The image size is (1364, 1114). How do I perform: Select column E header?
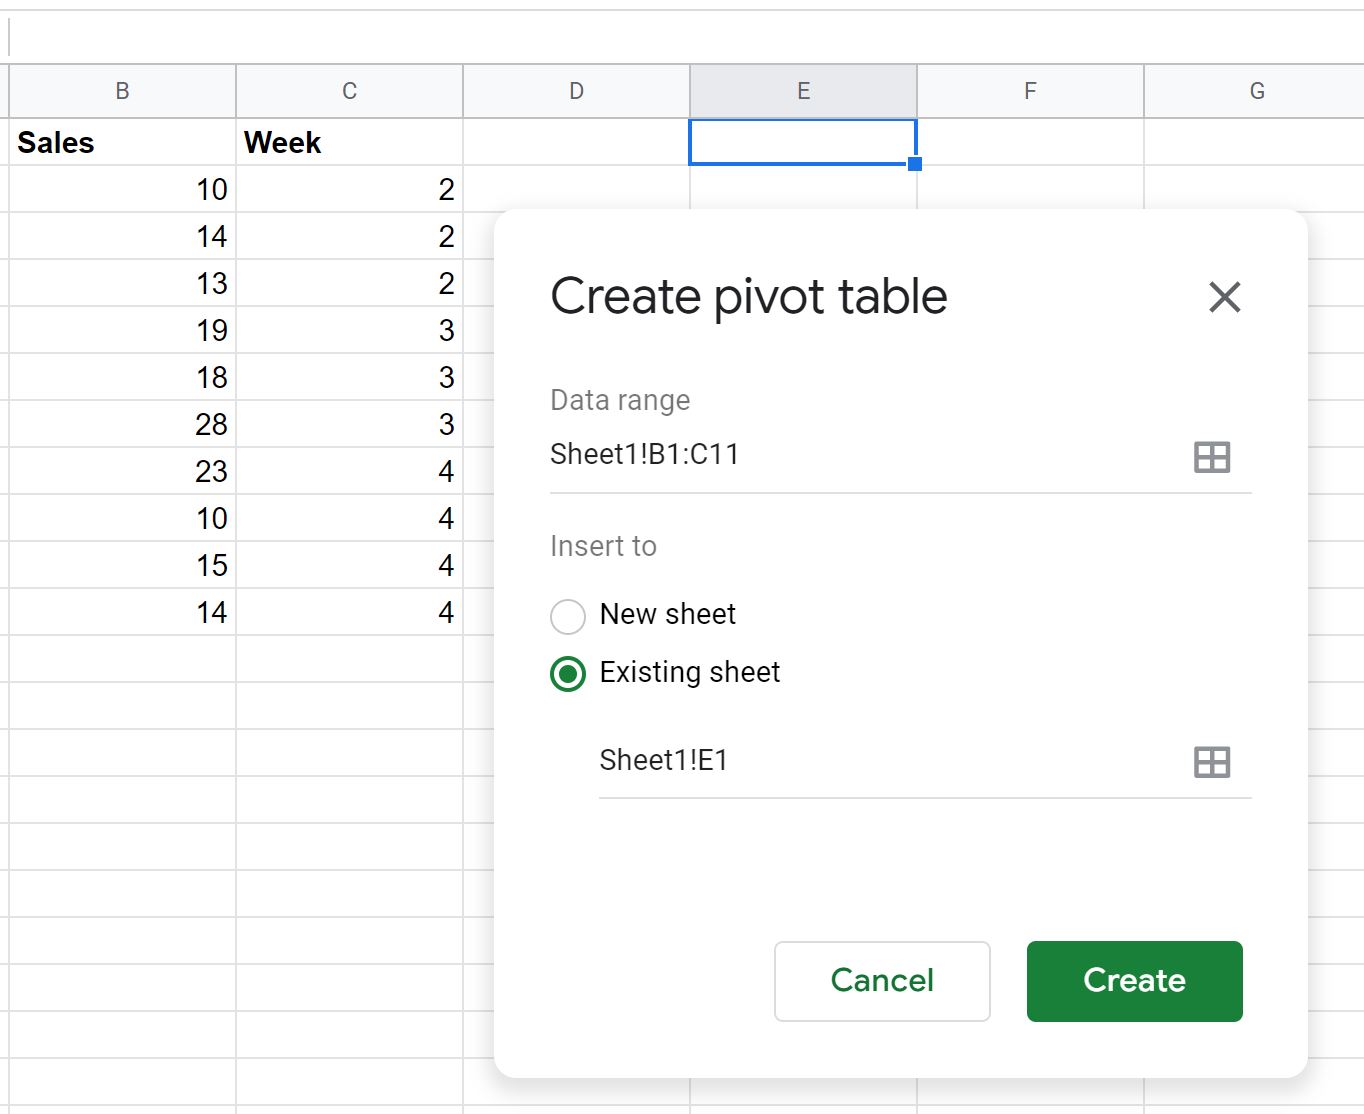point(803,91)
